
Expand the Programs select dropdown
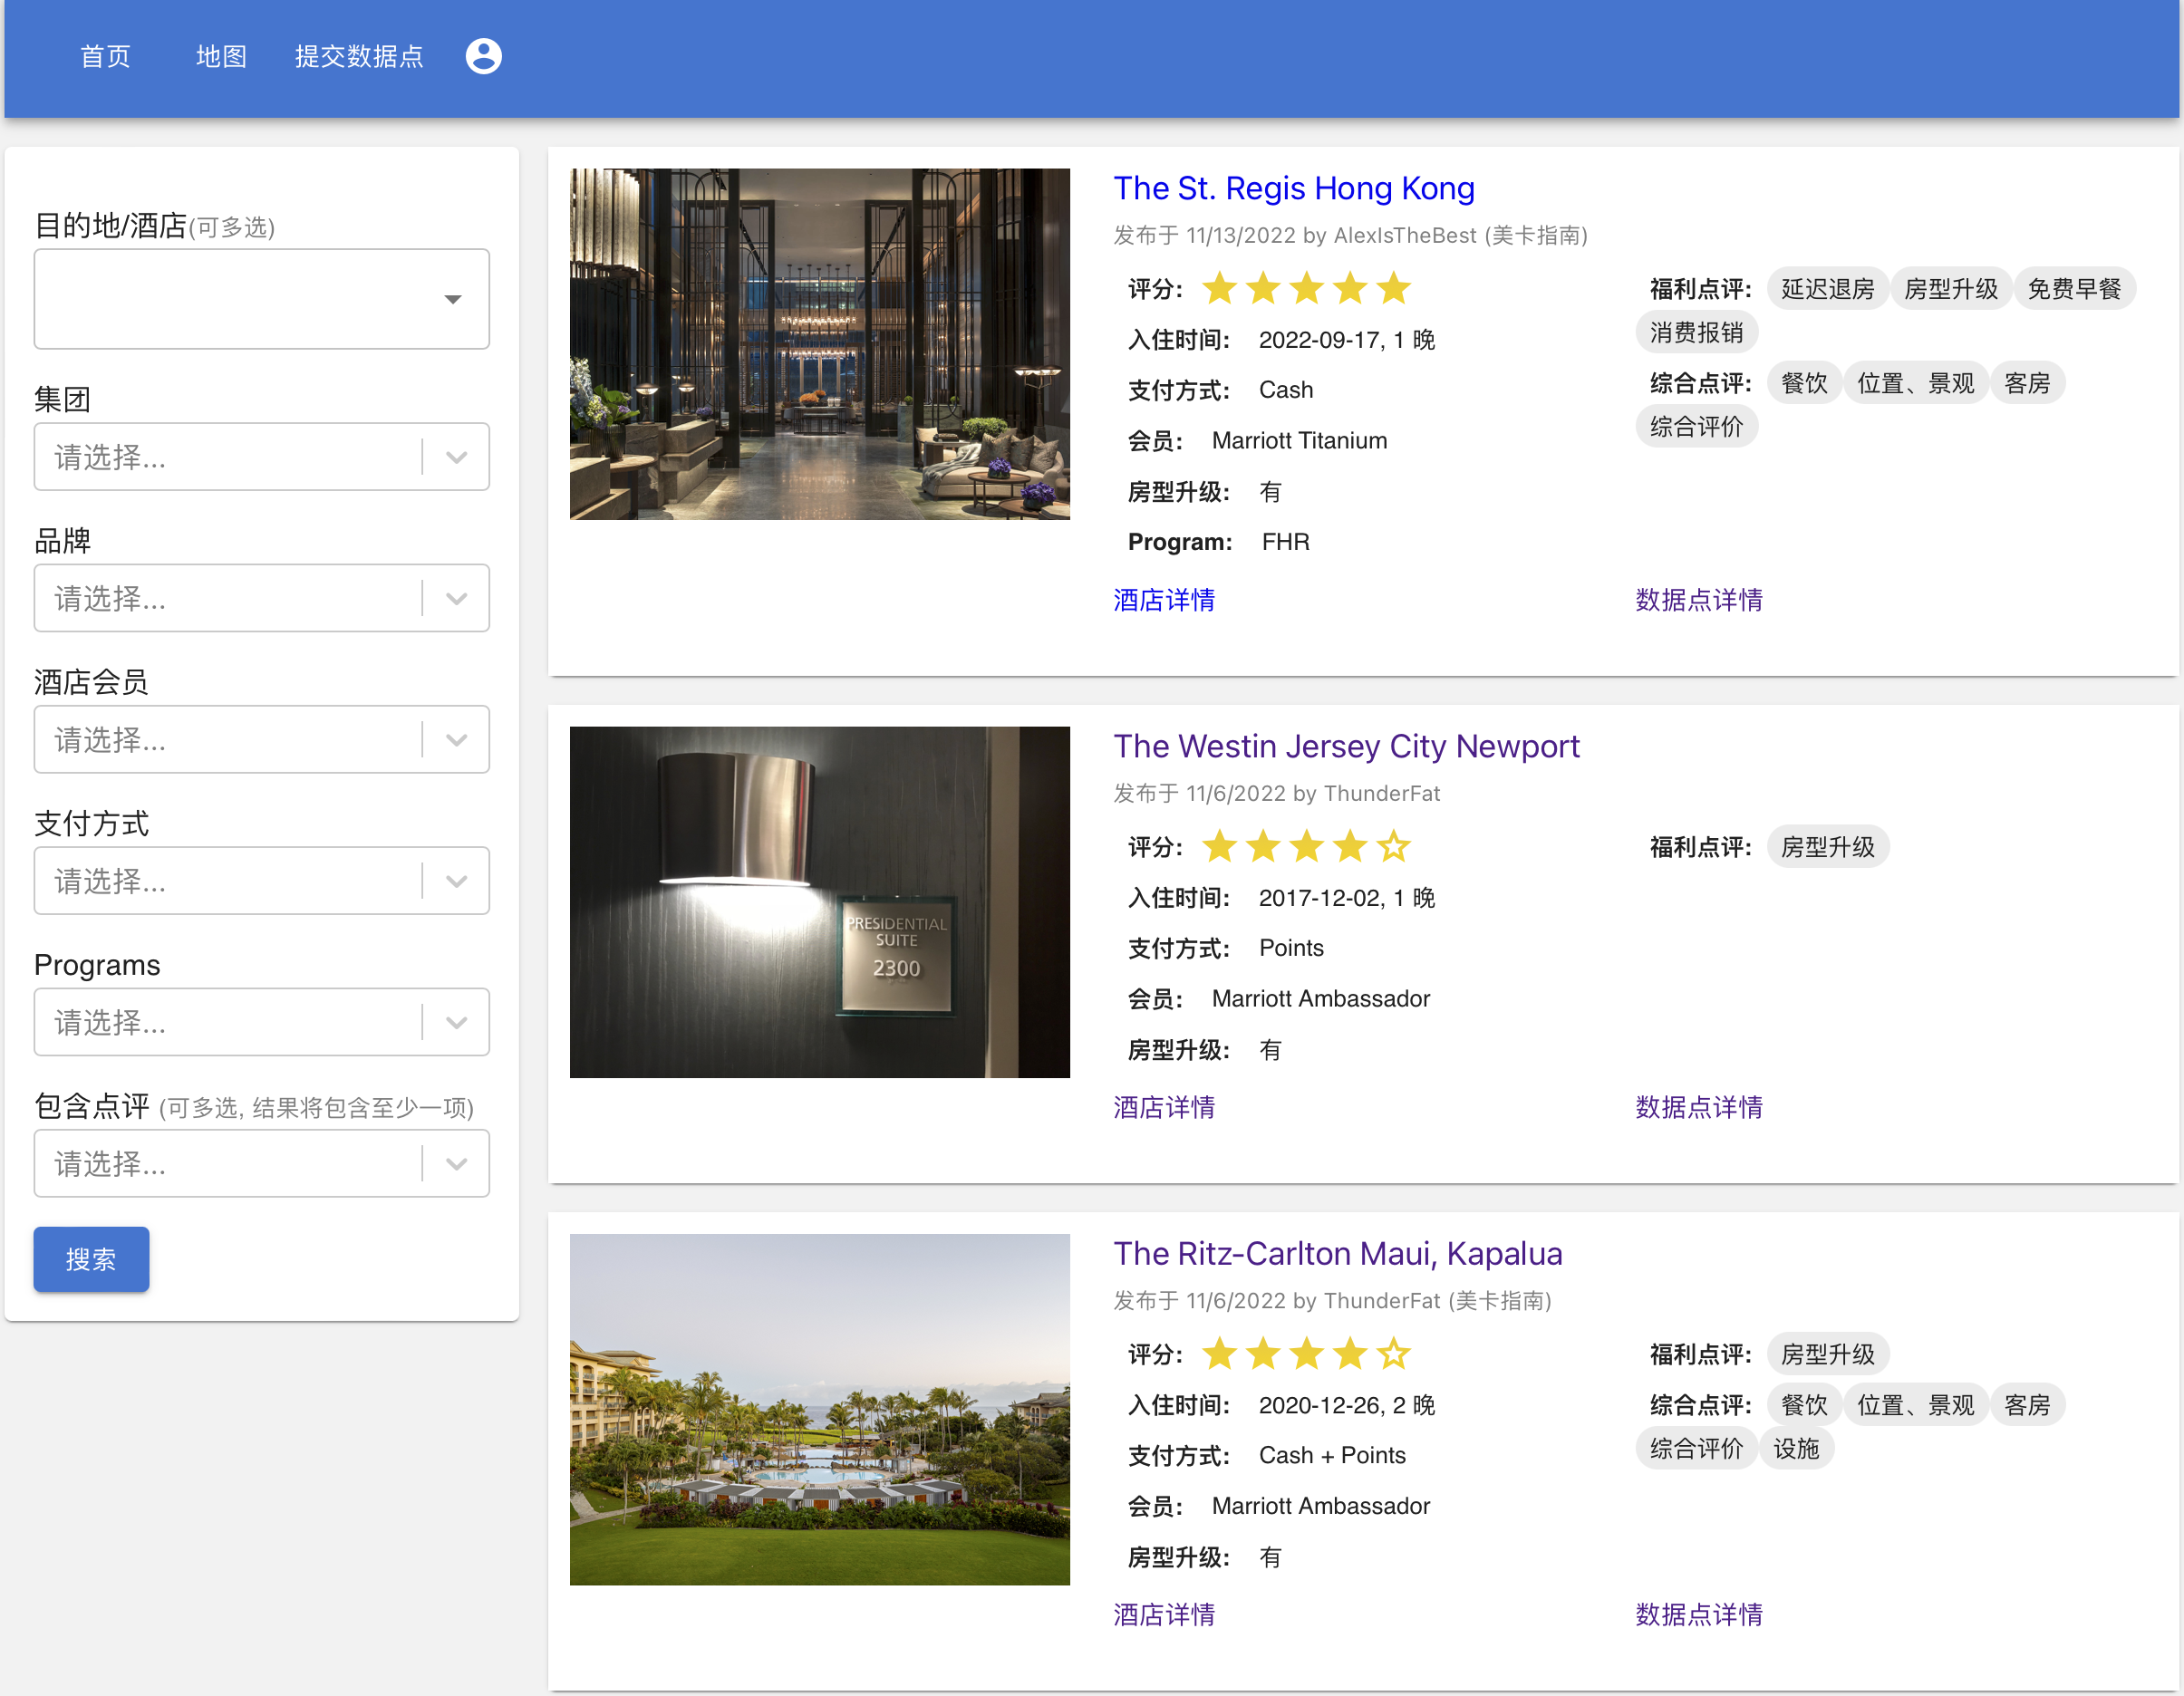pos(262,1022)
